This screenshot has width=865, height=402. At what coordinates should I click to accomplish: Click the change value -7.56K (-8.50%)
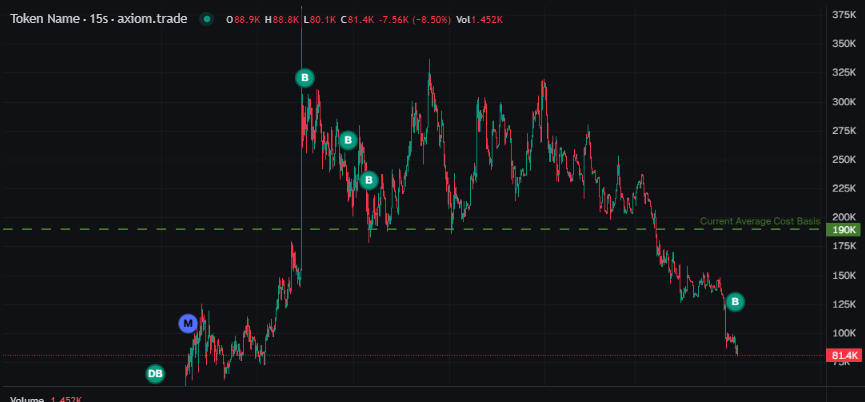coord(415,20)
